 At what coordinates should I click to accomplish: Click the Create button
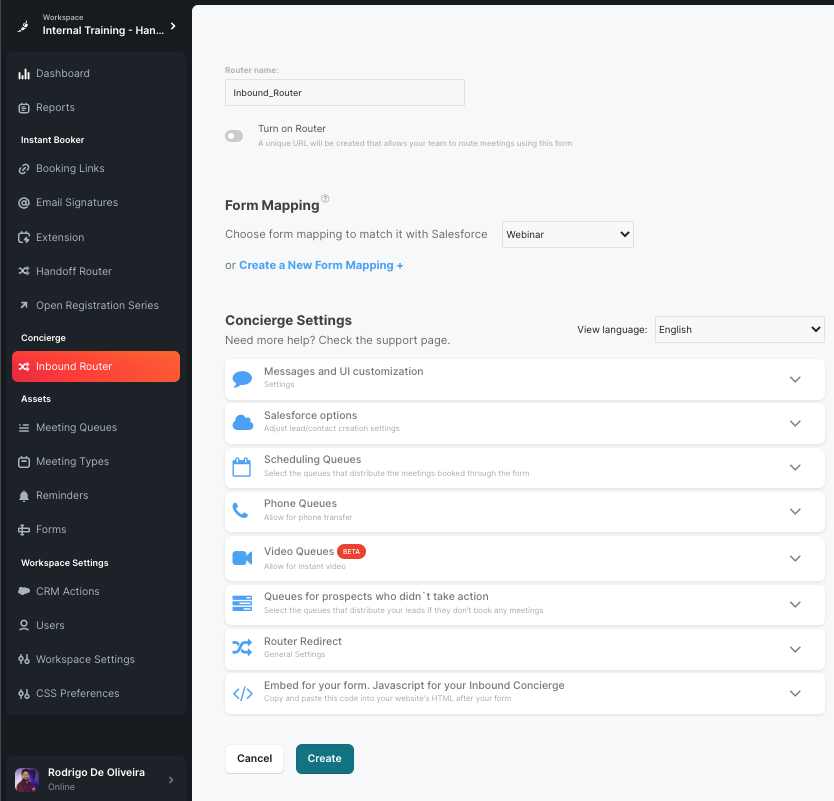(x=324, y=758)
